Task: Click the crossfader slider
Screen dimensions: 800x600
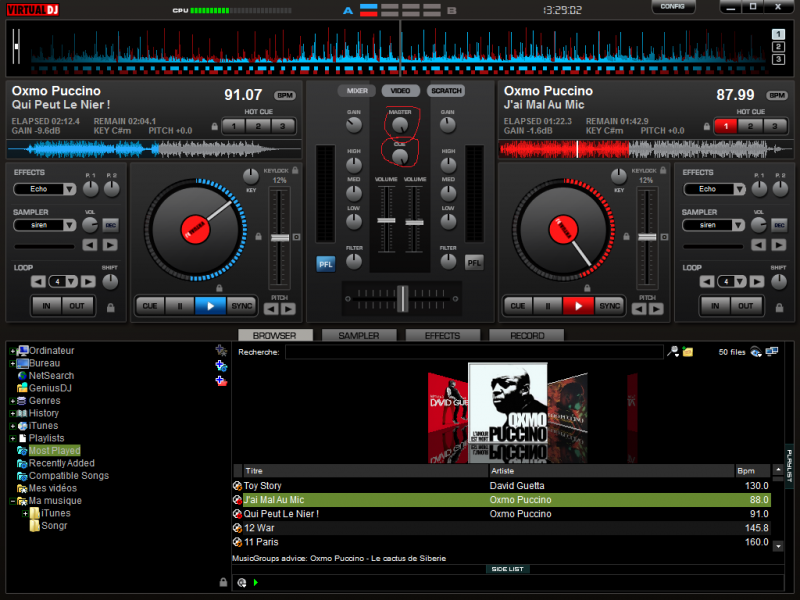Action: pyautogui.click(x=401, y=297)
